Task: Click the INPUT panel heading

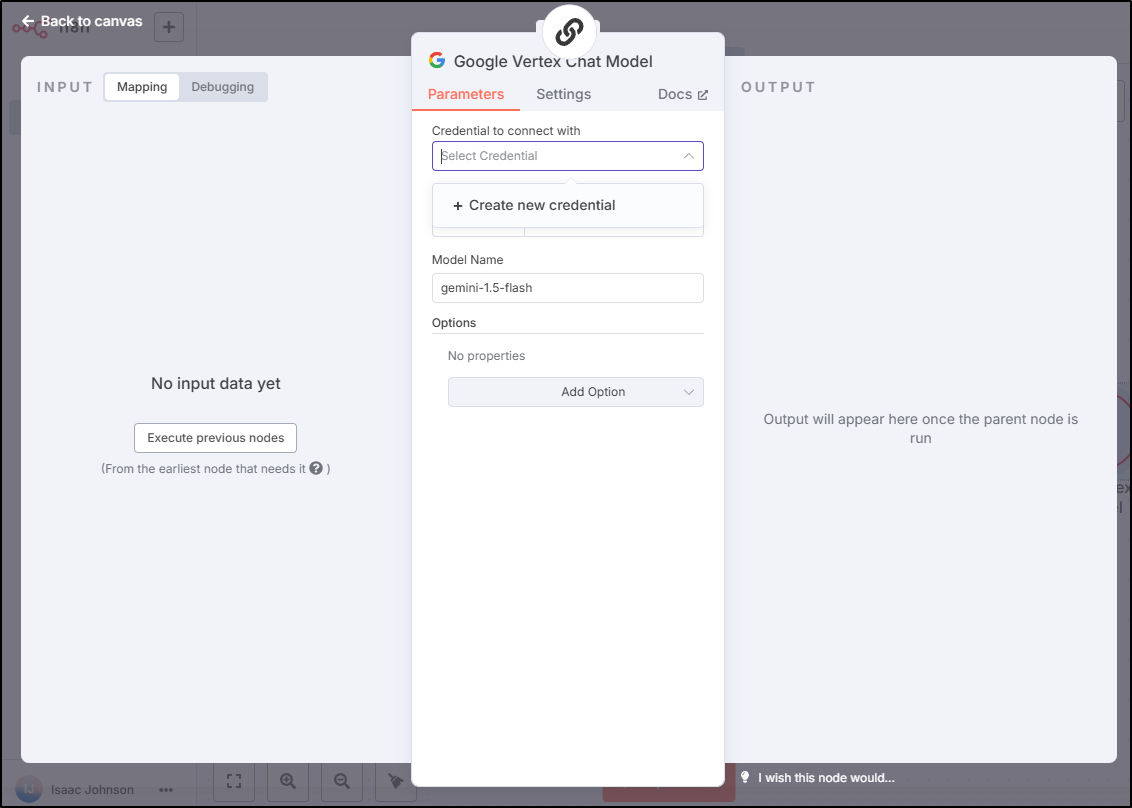Action: pyautogui.click(x=65, y=87)
